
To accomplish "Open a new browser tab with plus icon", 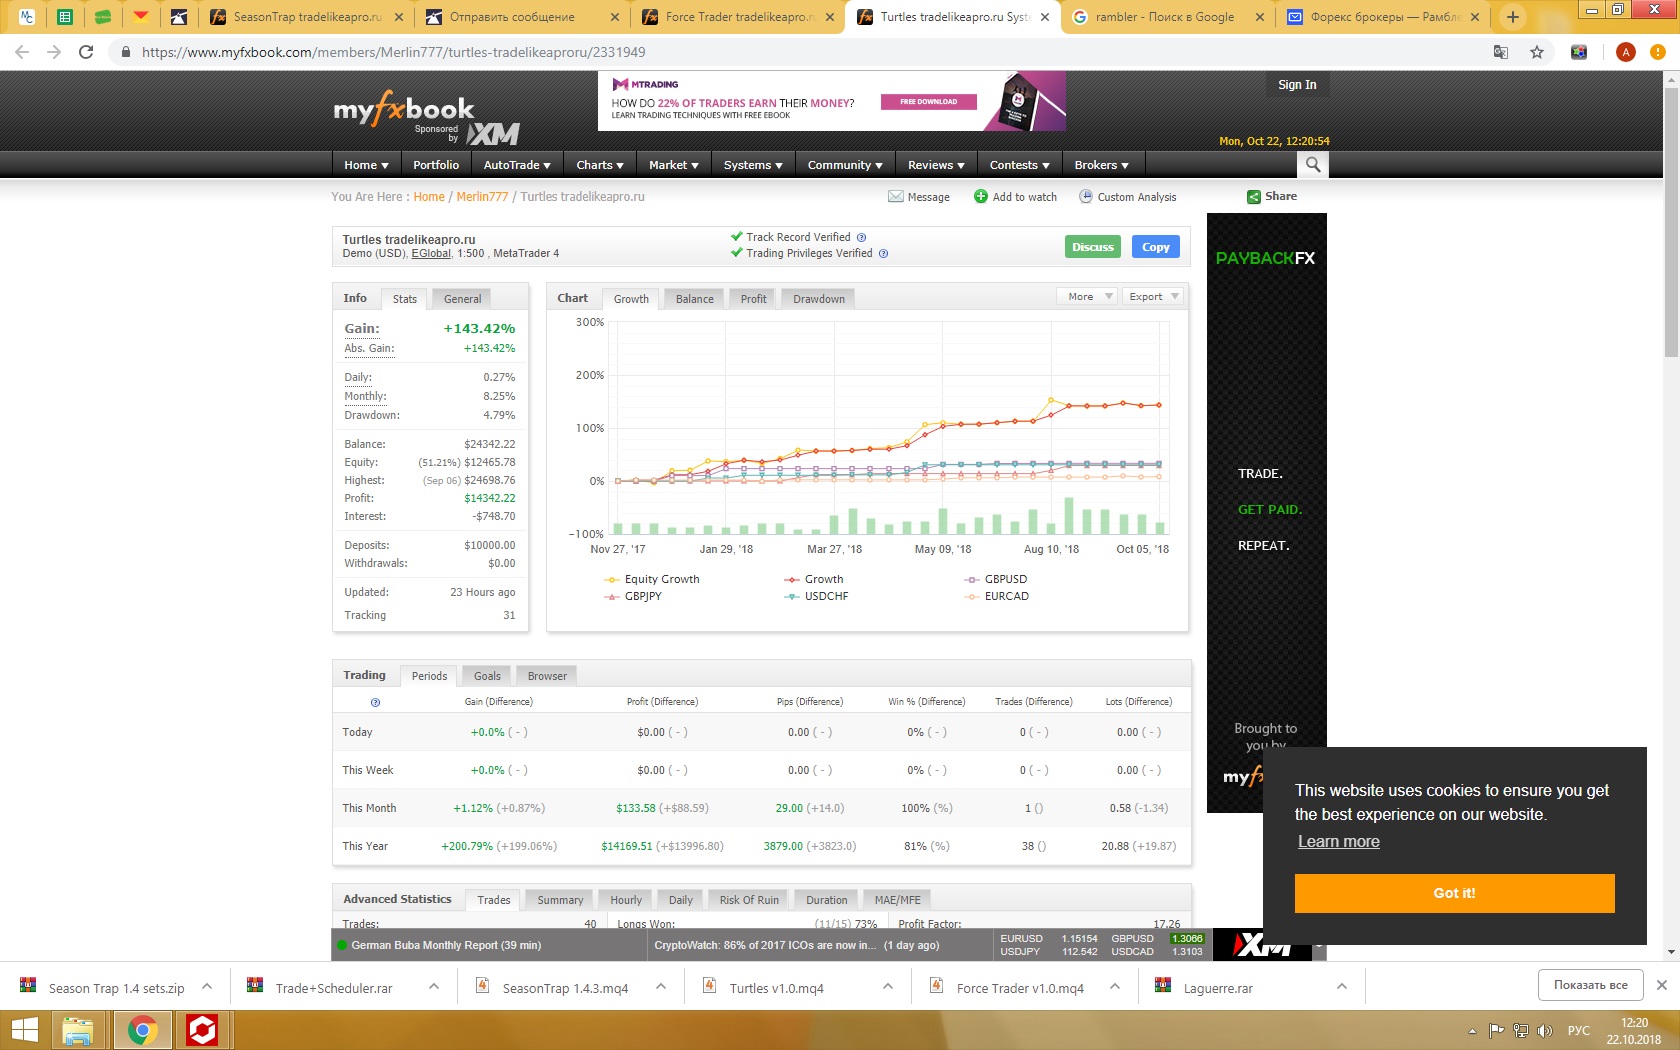I will tap(1513, 17).
